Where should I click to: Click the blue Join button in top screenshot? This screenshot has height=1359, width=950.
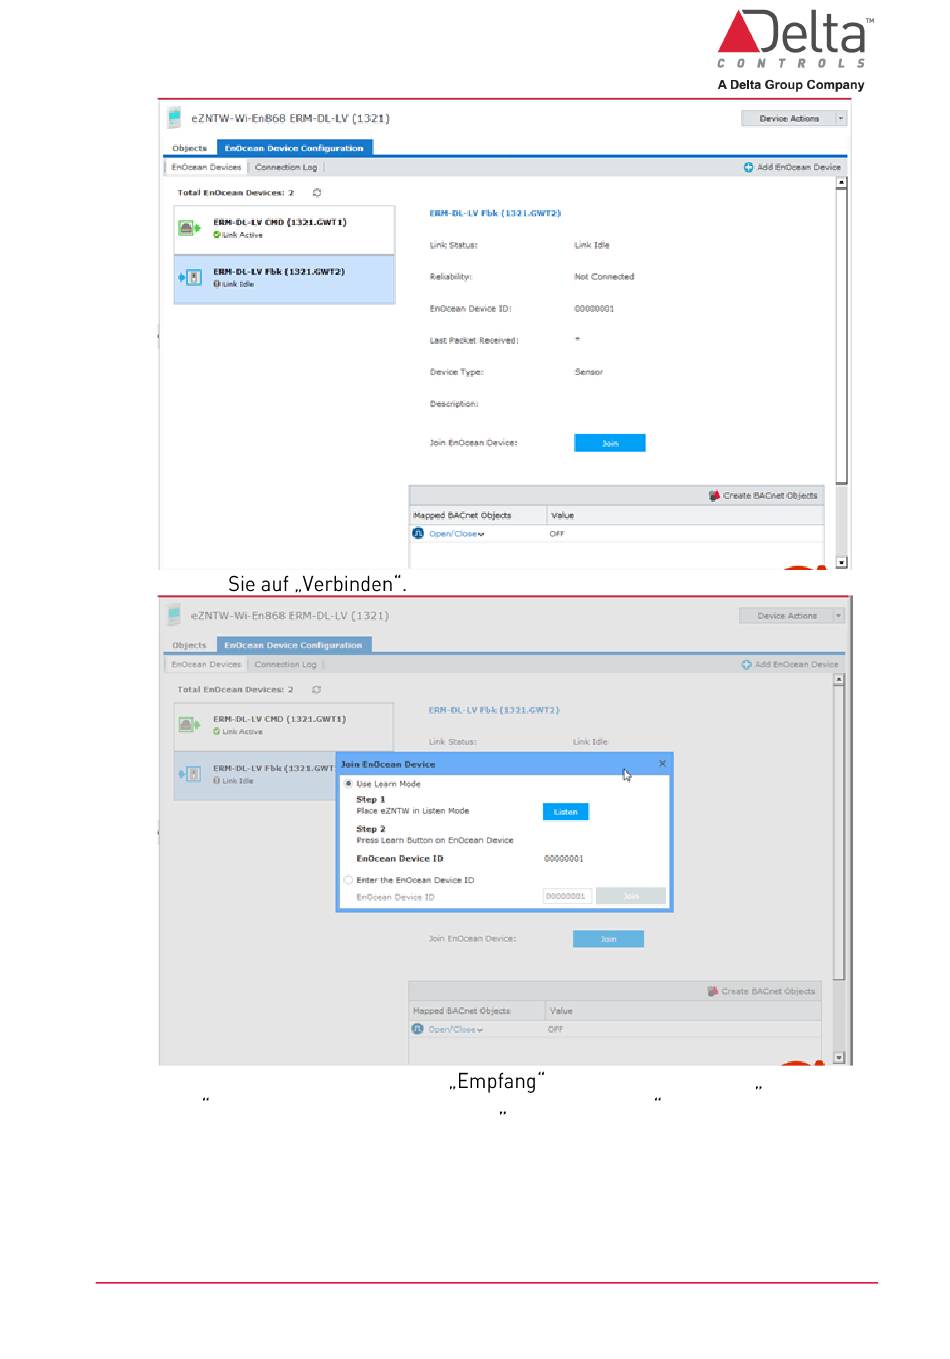pos(610,443)
